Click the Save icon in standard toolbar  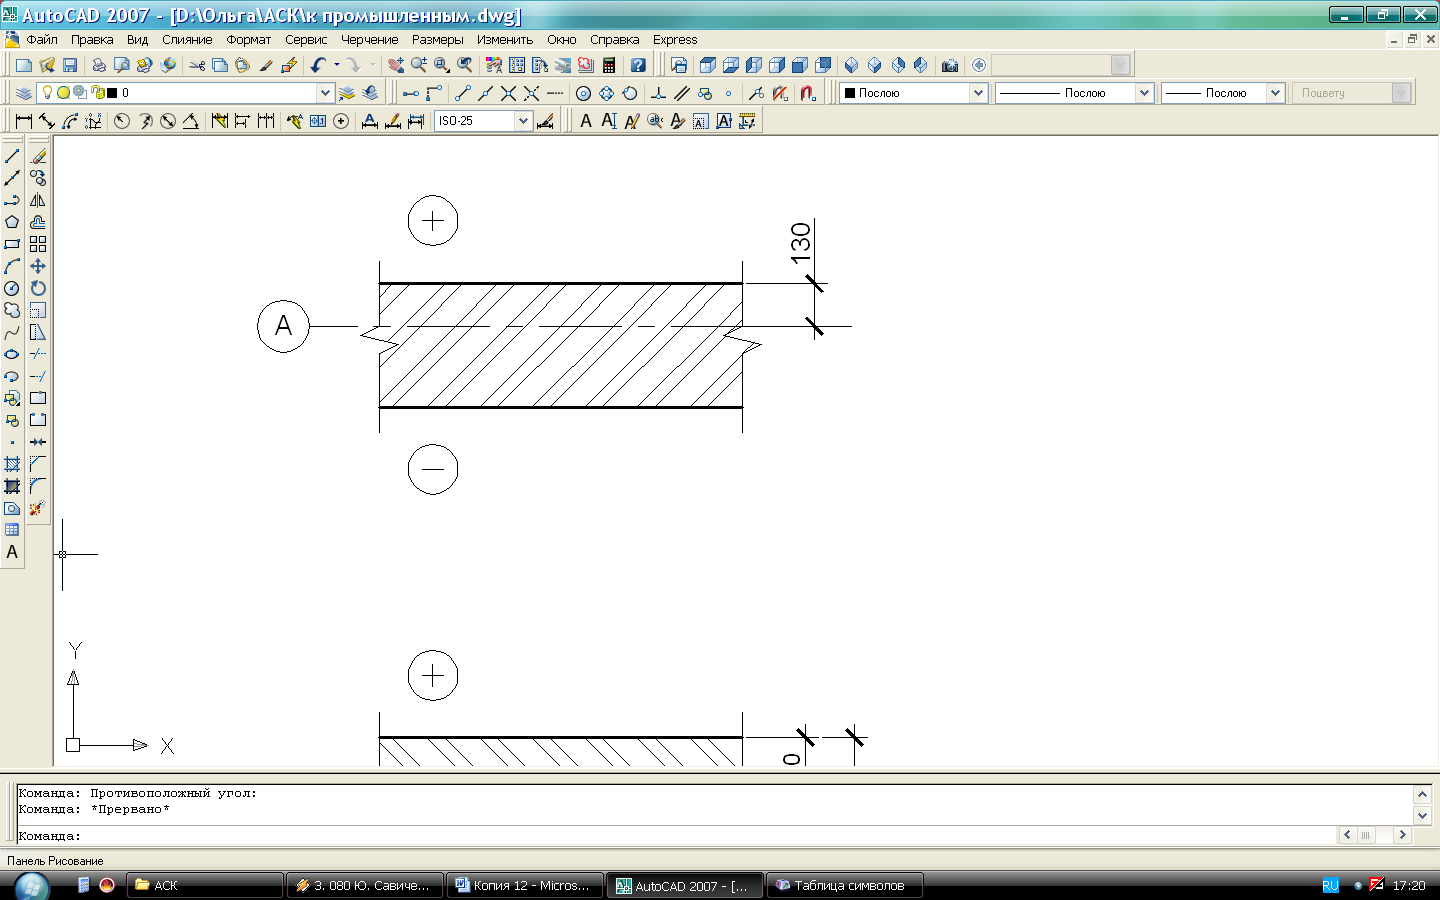click(70, 65)
